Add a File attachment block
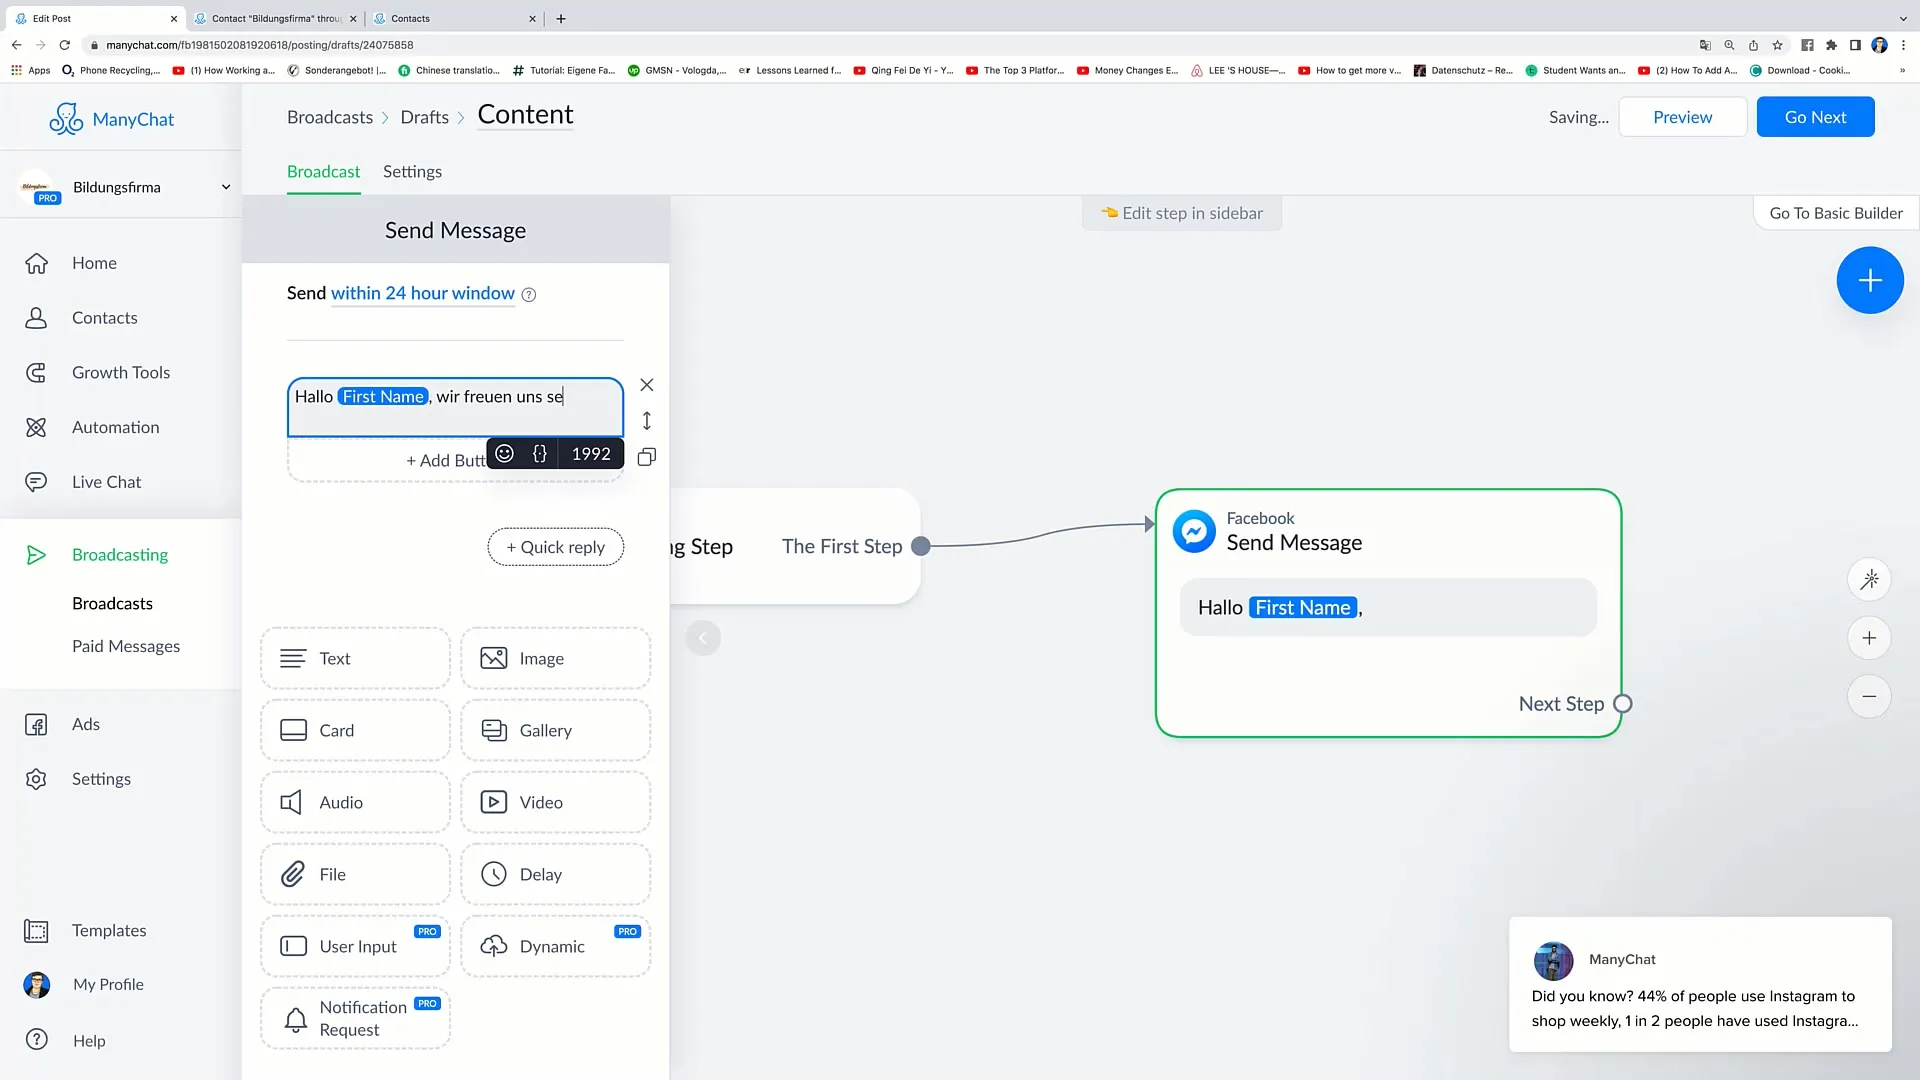 point(355,874)
